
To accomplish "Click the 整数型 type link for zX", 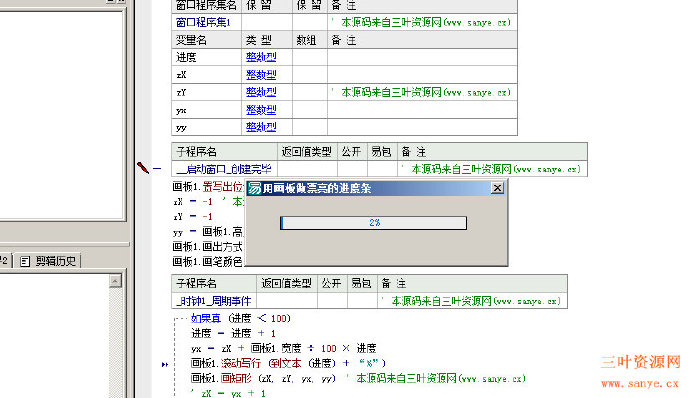I will click(261, 75).
